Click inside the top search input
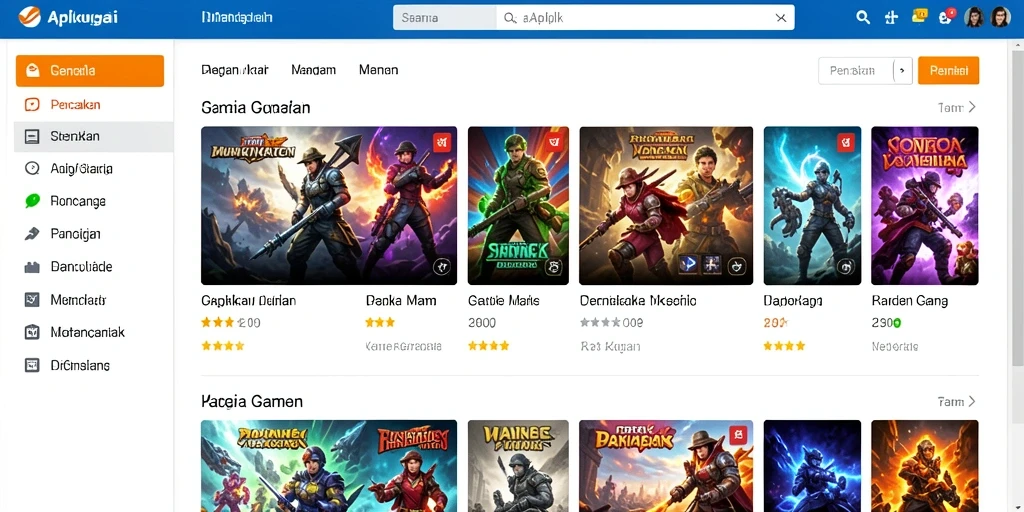 pos(645,18)
